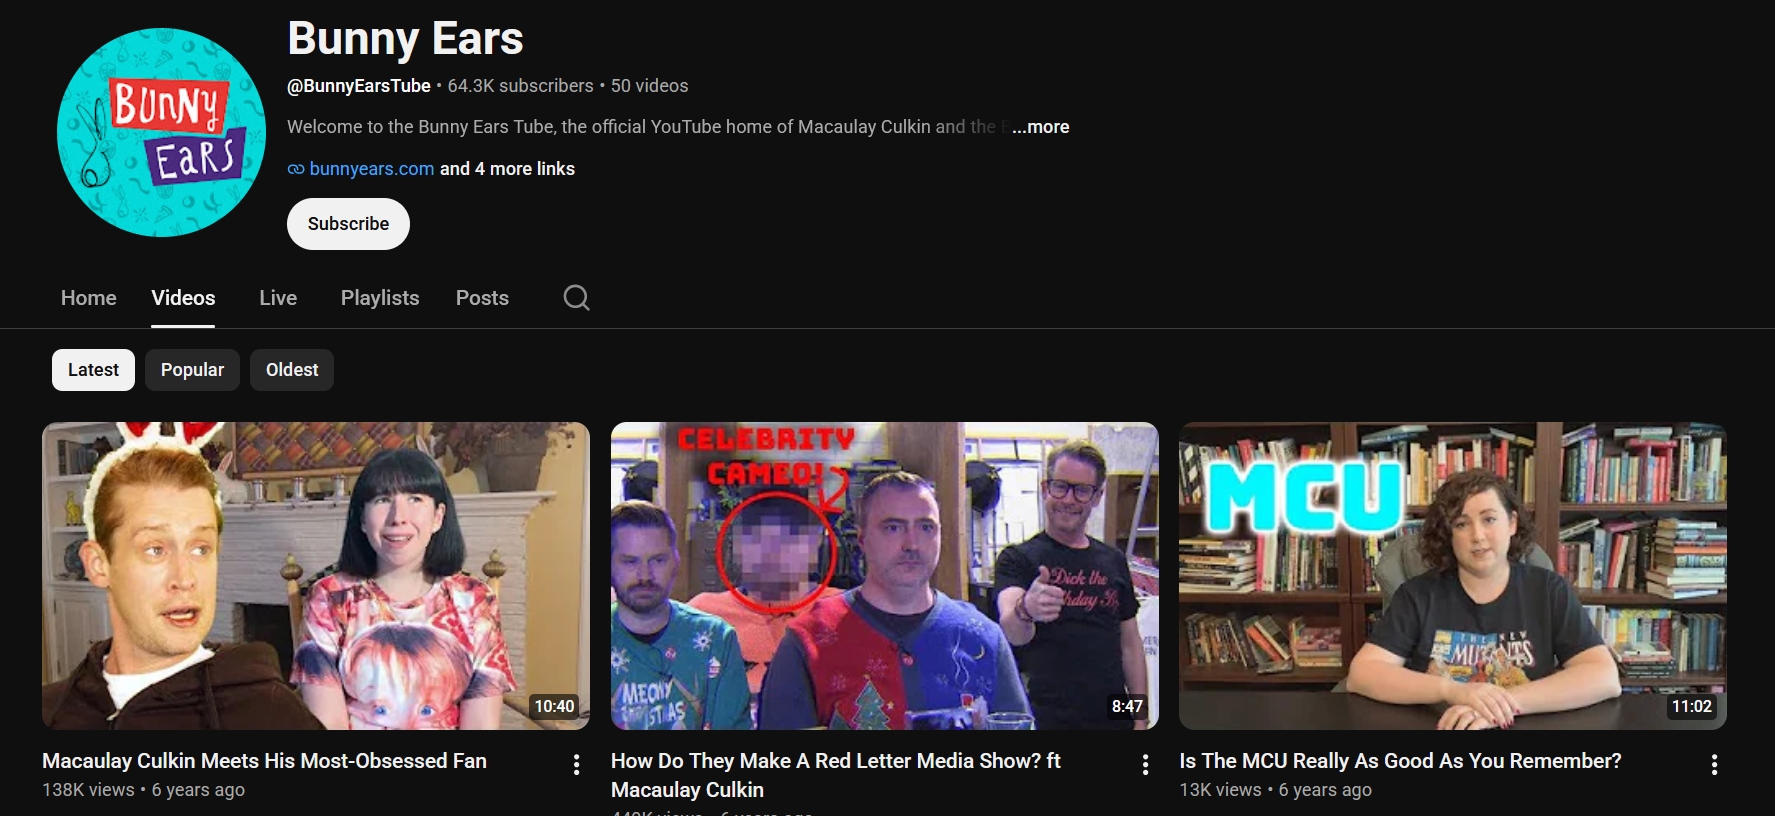Select the Videos tab
Screen dimensions: 1775x816
tap(183, 298)
